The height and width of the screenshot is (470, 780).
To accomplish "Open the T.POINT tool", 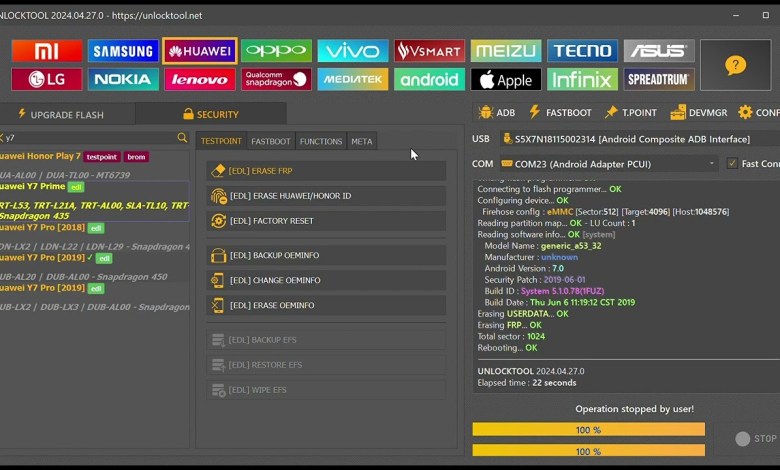I will coord(631,113).
